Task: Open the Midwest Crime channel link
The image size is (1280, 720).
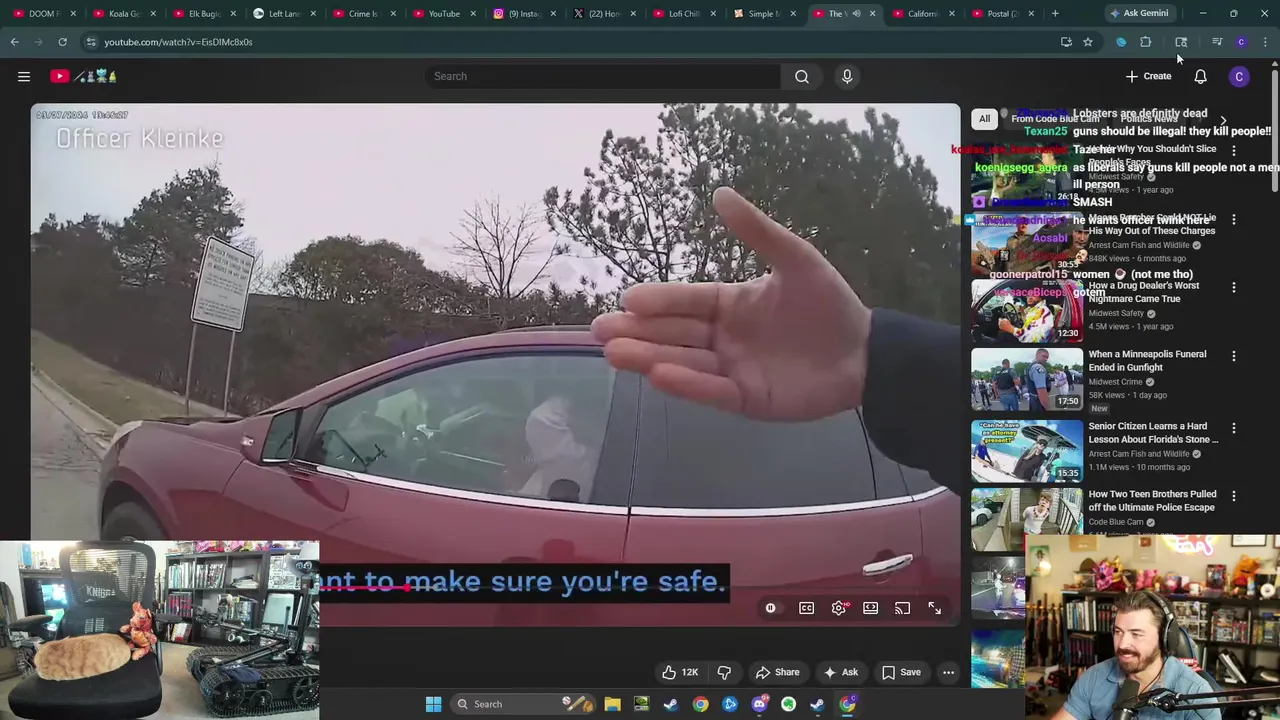Action: 1115,382
